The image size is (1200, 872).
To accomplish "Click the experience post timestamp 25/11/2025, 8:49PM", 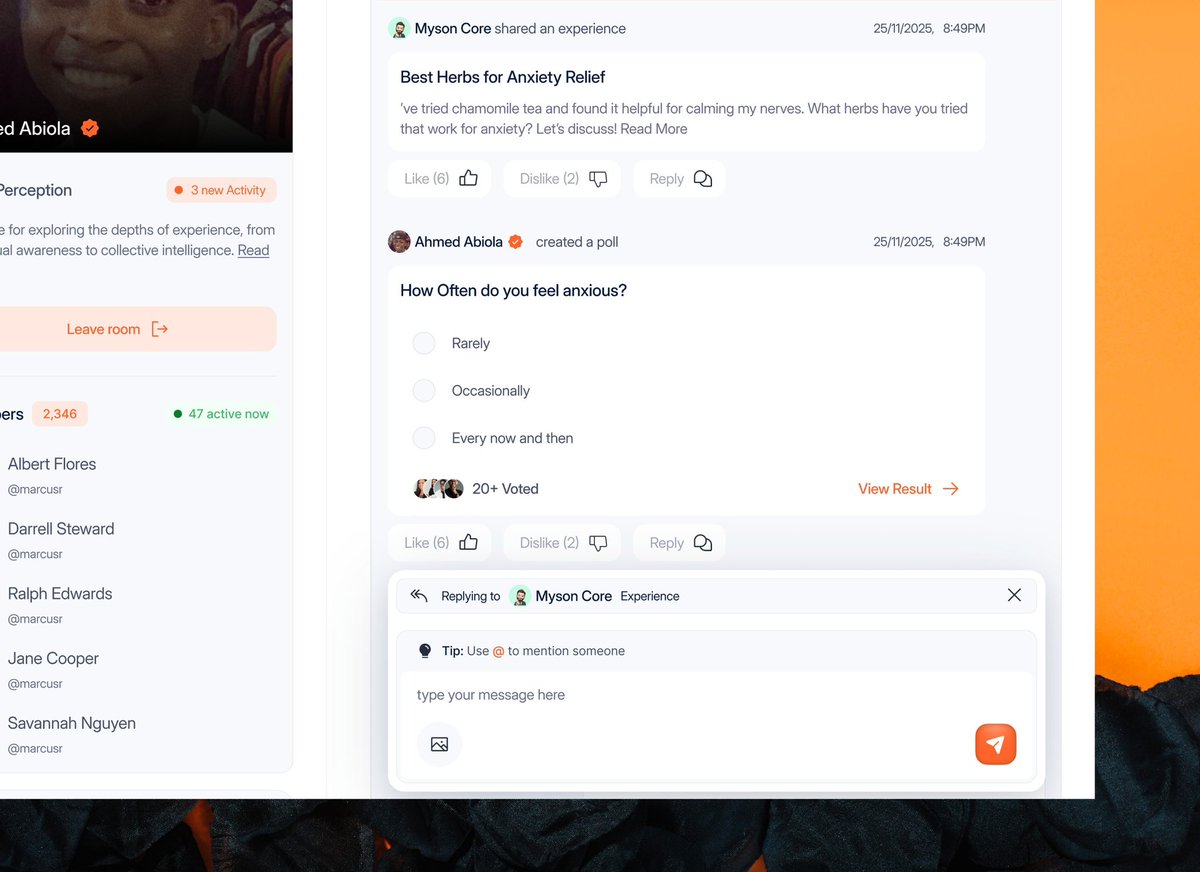I will pos(929,29).
